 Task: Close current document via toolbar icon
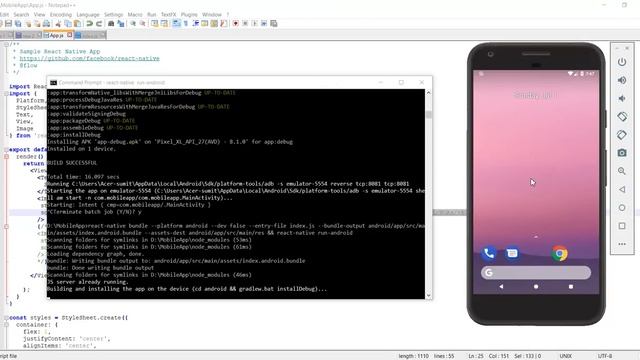click(x=28, y=24)
